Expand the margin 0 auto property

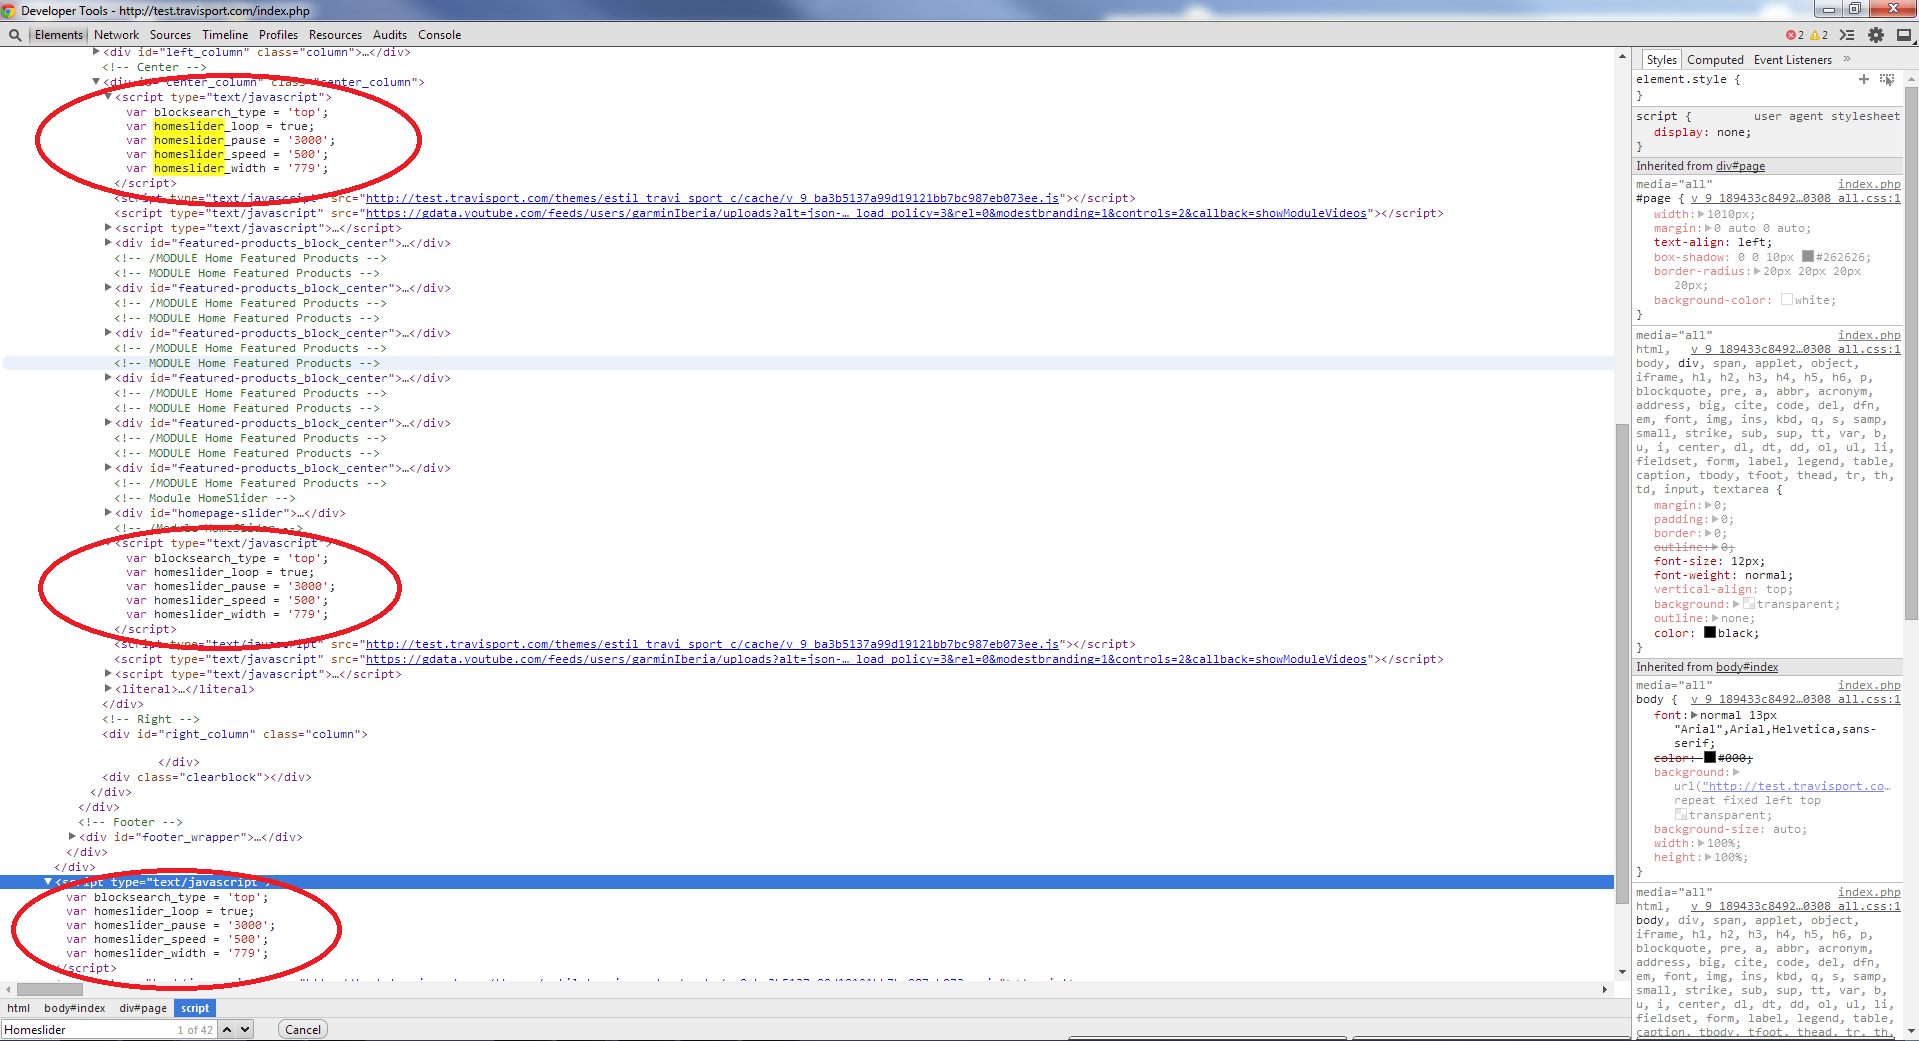pos(1709,228)
